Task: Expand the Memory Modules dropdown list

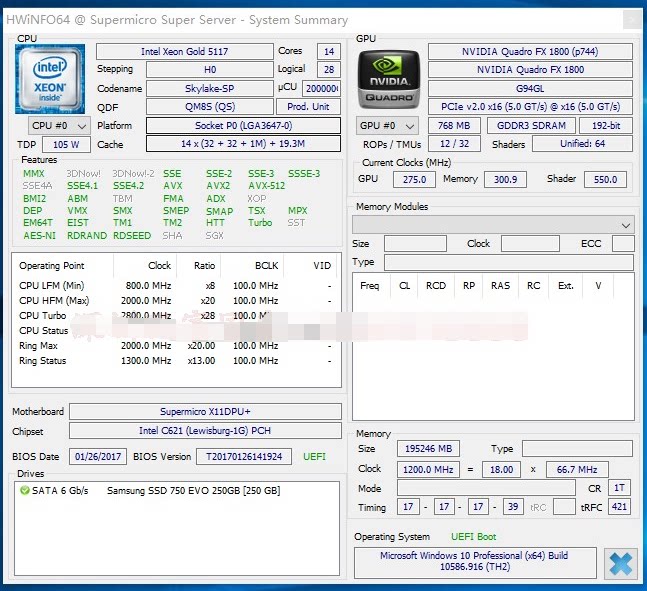Action: point(493,225)
